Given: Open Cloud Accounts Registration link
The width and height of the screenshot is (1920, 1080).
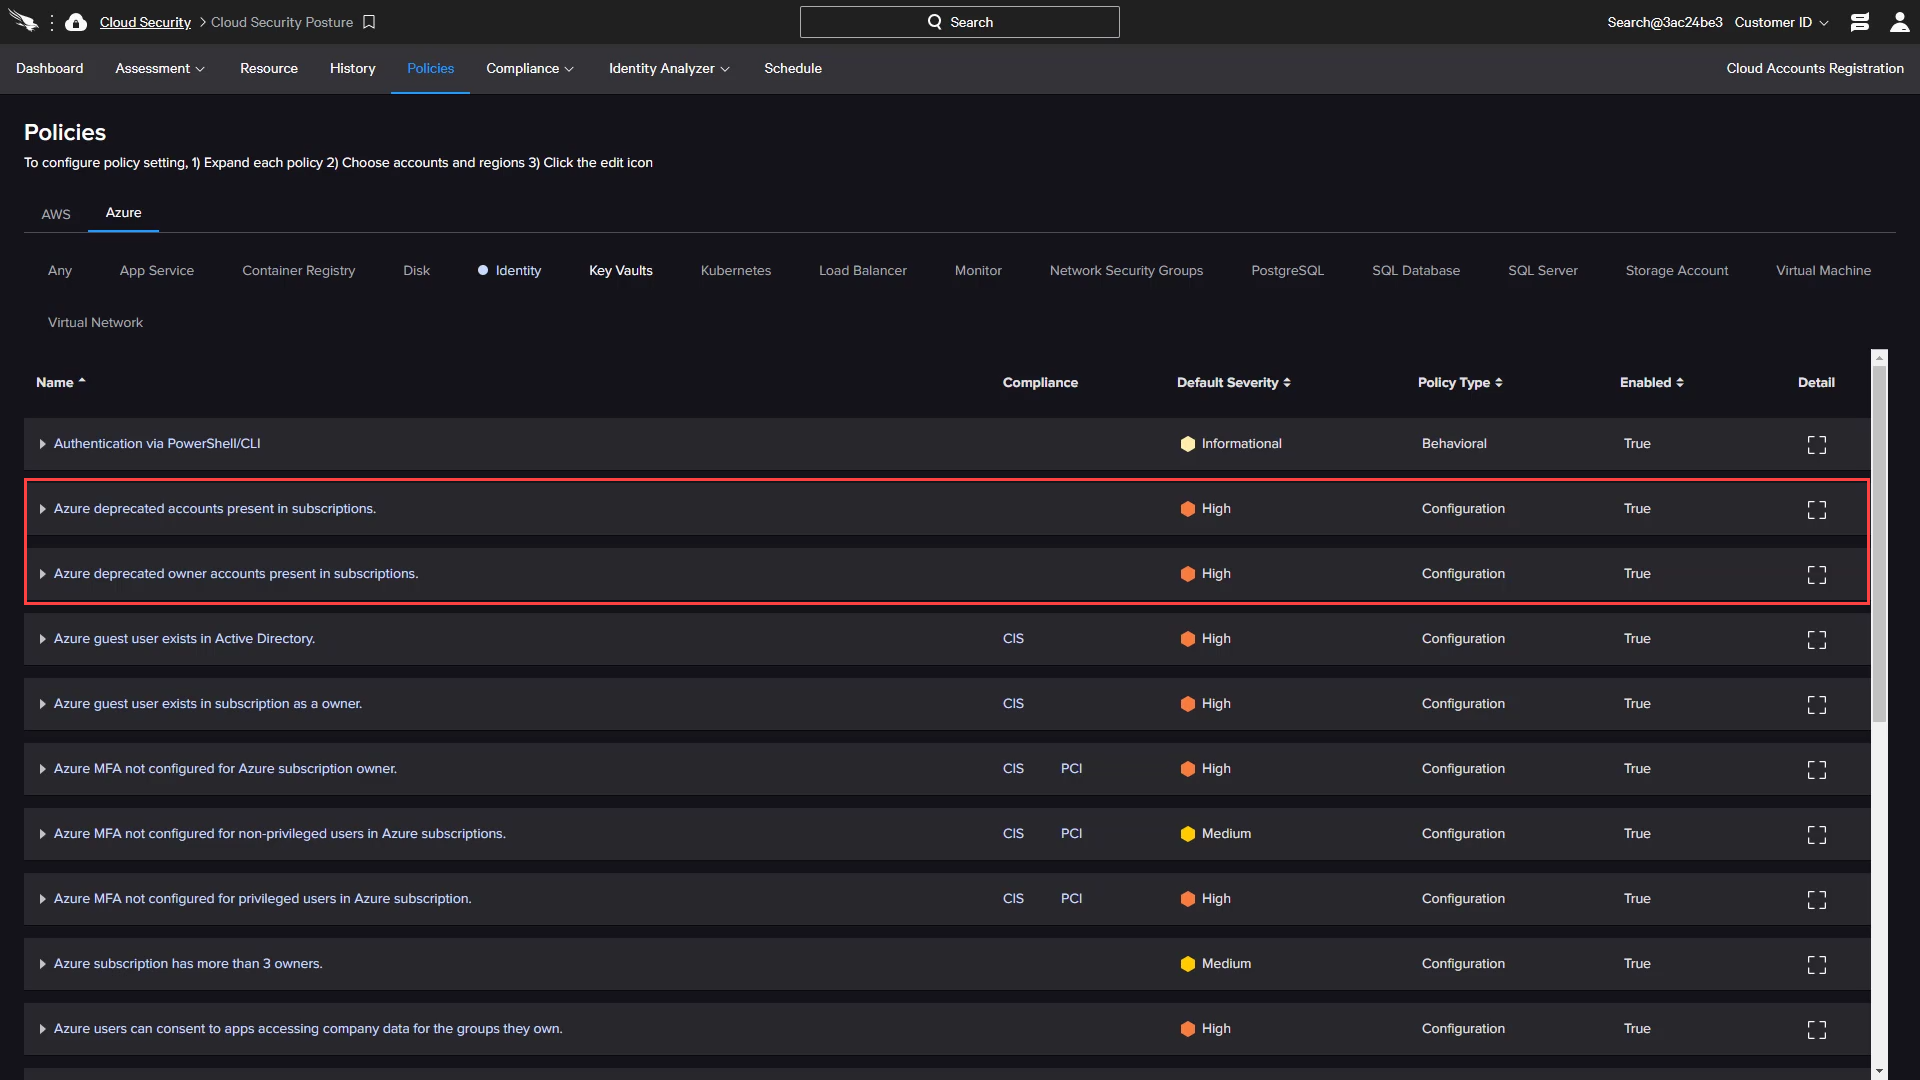Looking at the screenshot, I should [1814, 69].
